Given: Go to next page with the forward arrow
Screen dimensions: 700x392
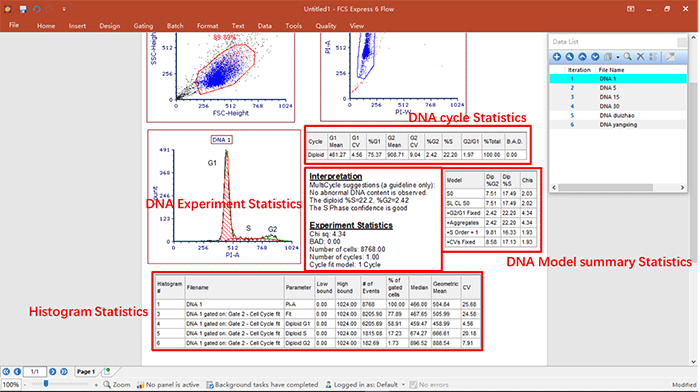Looking at the screenshot, I should 53,371.
